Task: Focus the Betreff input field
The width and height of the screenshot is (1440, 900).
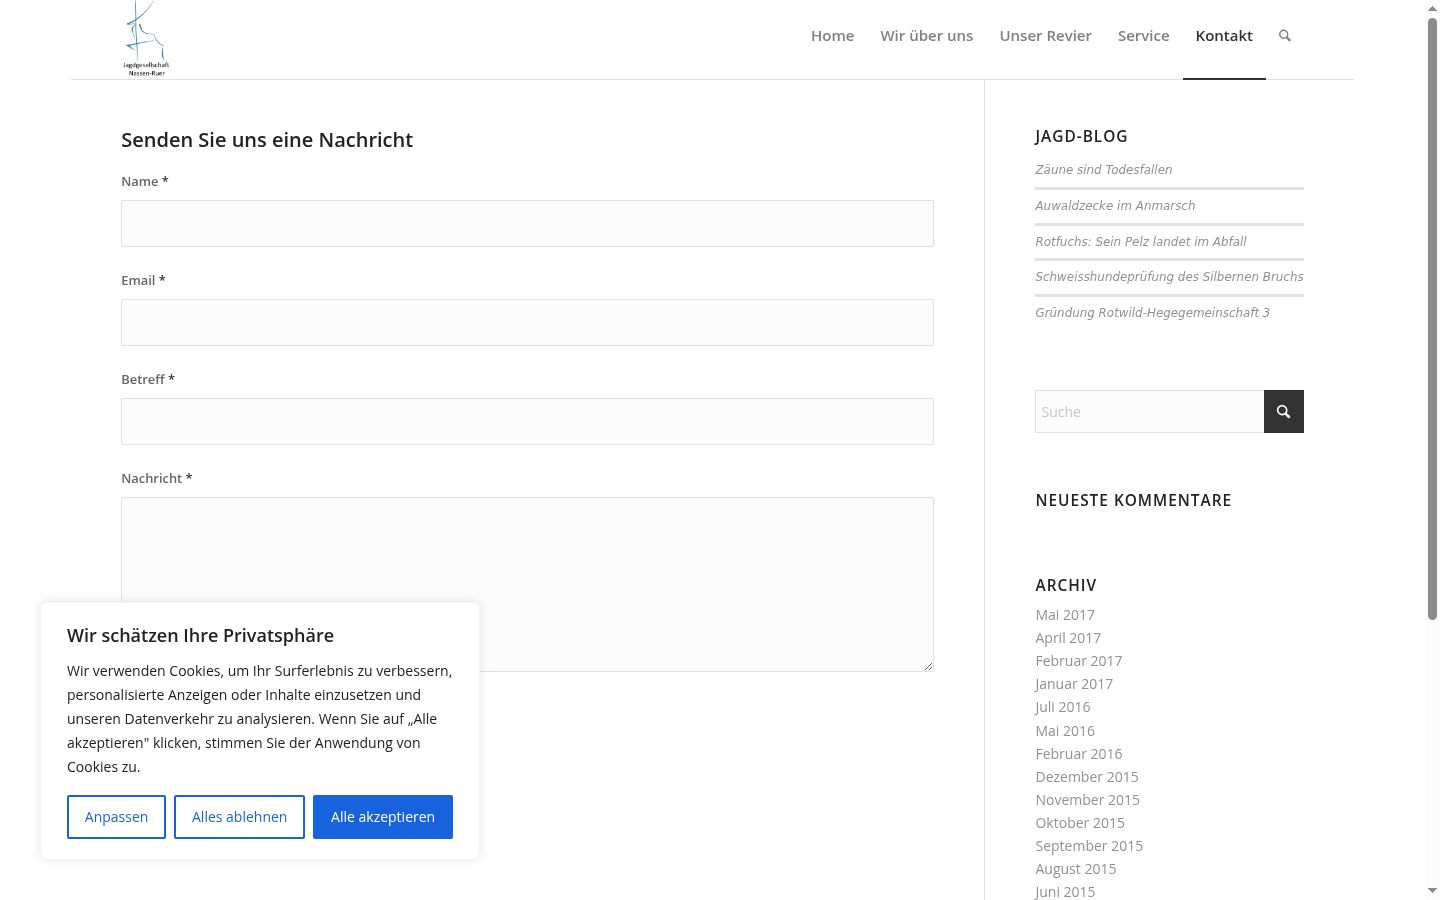Action: pyautogui.click(x=527, y=421)
